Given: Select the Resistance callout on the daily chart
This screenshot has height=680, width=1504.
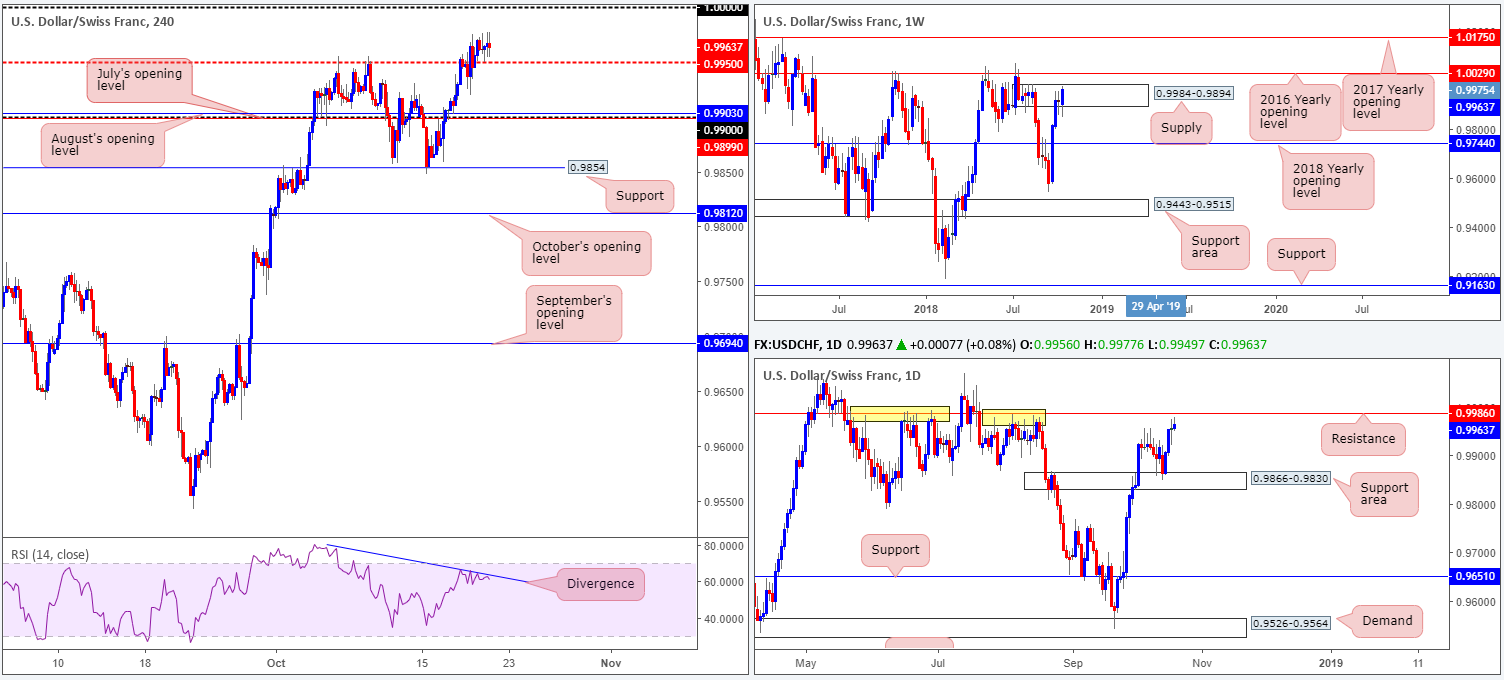Looking at the screenshot, I should point(1363,438).
